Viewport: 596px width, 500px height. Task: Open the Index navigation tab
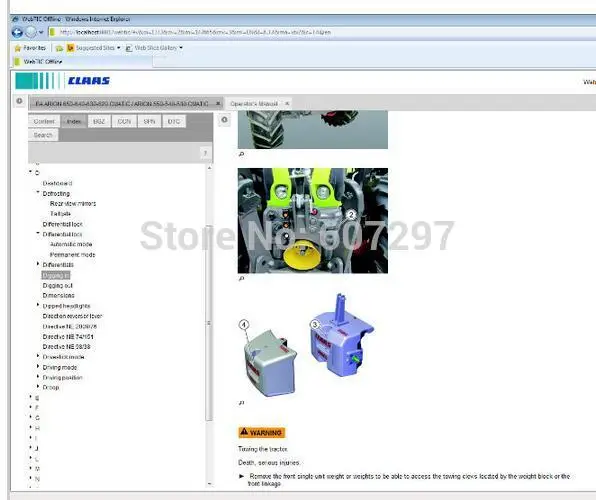point(74,121)
